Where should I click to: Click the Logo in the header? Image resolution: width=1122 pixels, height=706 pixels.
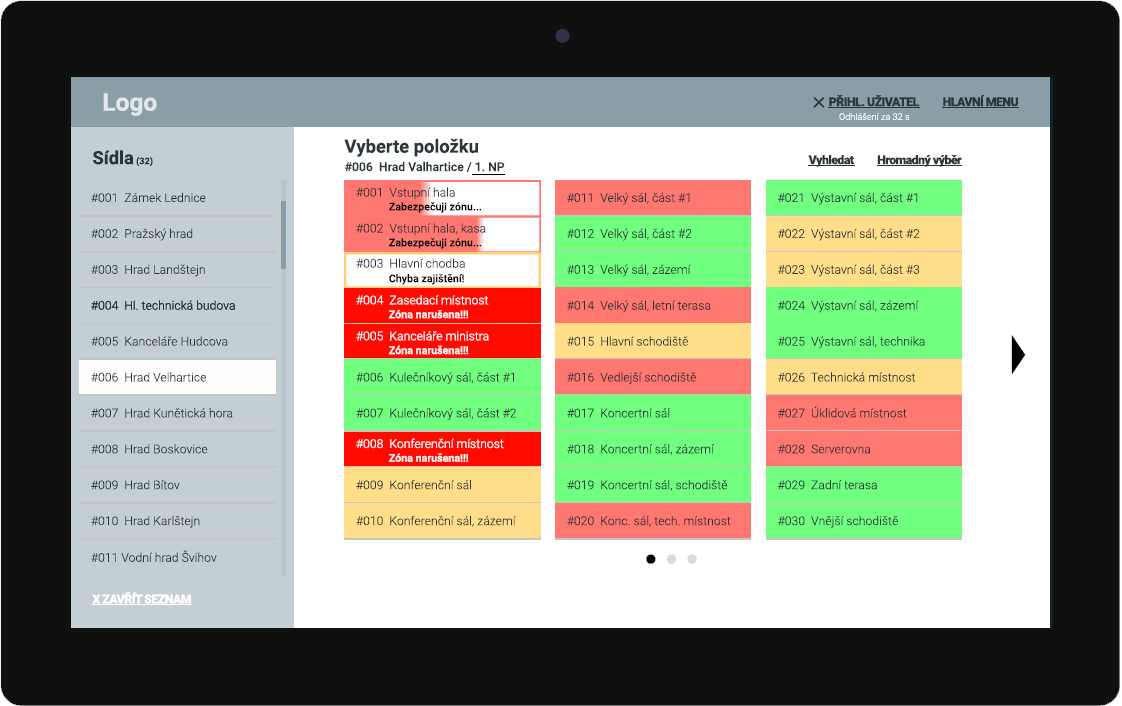coord(129,103)
